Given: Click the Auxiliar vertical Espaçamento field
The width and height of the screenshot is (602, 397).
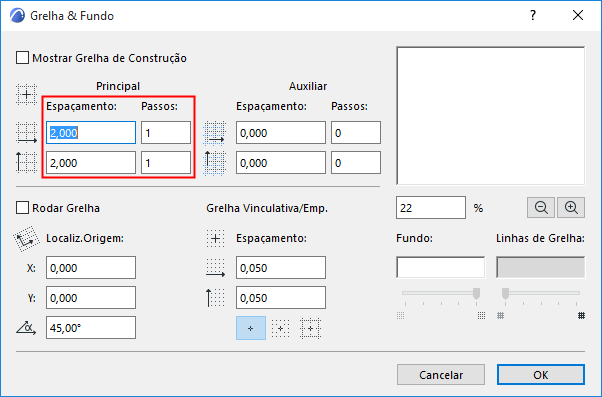Looking at the screenshot, I should (x=281, y=163).
